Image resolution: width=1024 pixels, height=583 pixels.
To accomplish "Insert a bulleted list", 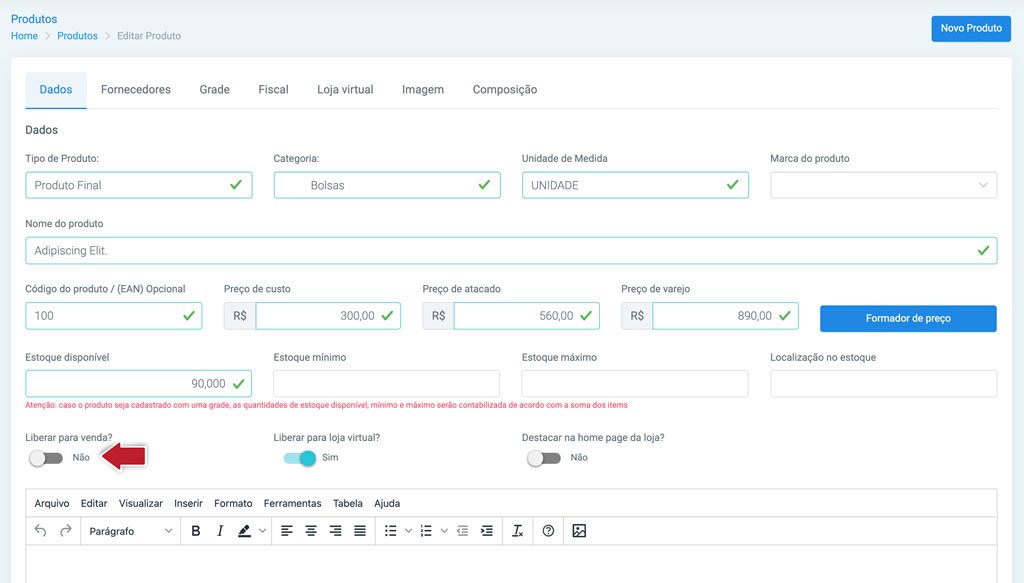I will pos(391,531).
